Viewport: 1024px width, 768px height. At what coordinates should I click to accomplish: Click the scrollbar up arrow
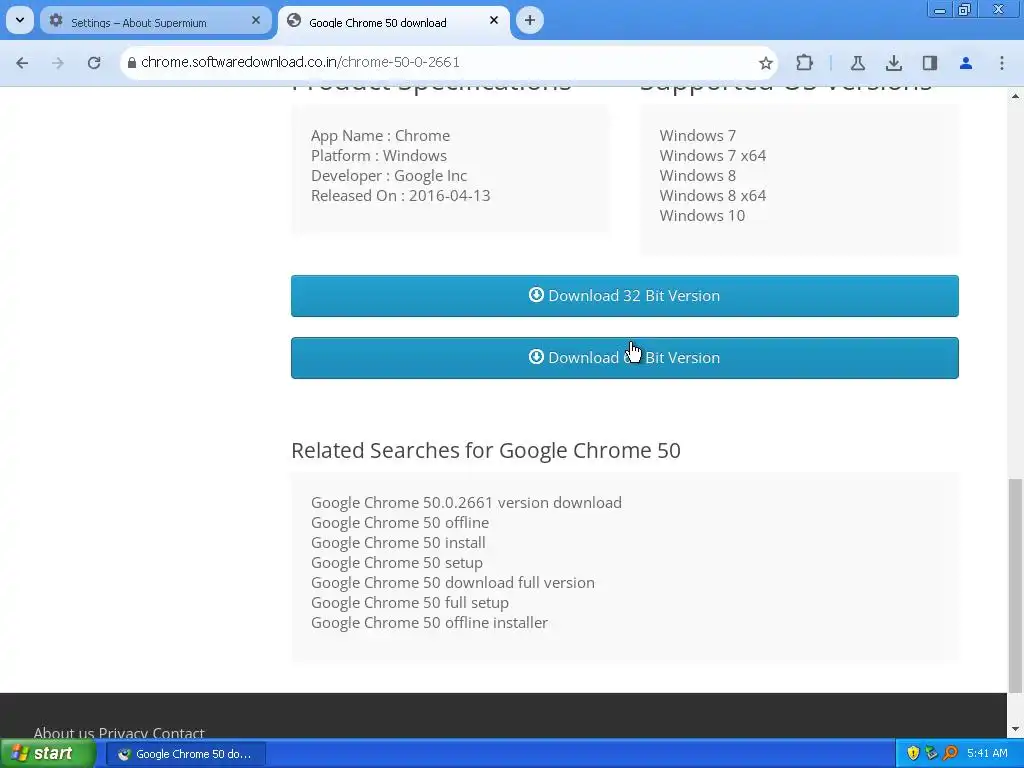(1015, 96)
